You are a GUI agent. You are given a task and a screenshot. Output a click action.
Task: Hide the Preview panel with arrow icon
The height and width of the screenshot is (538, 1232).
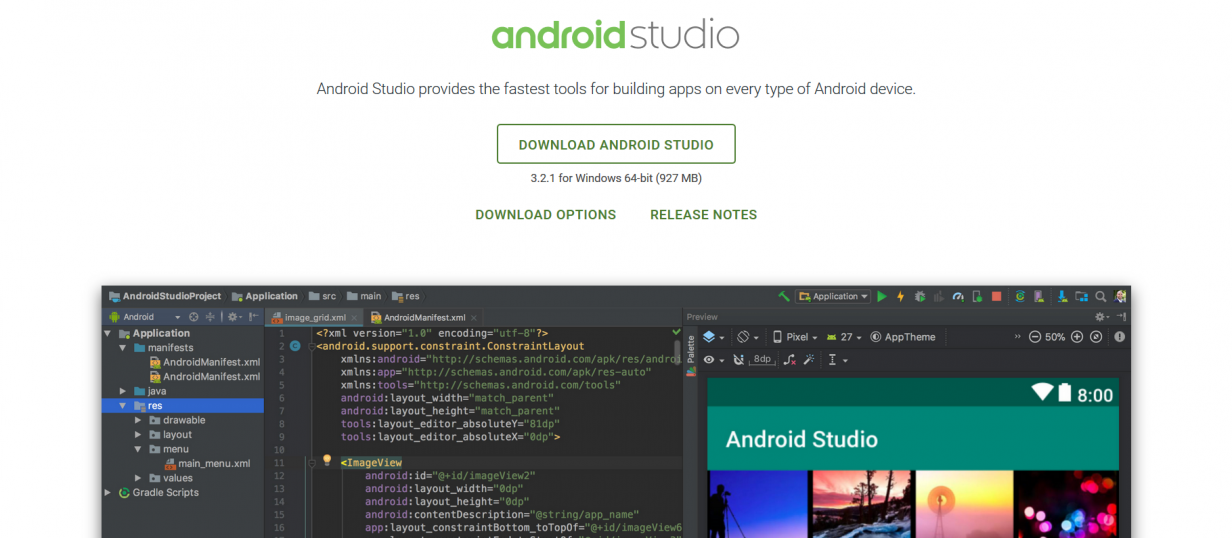(x=1122, y=317)
